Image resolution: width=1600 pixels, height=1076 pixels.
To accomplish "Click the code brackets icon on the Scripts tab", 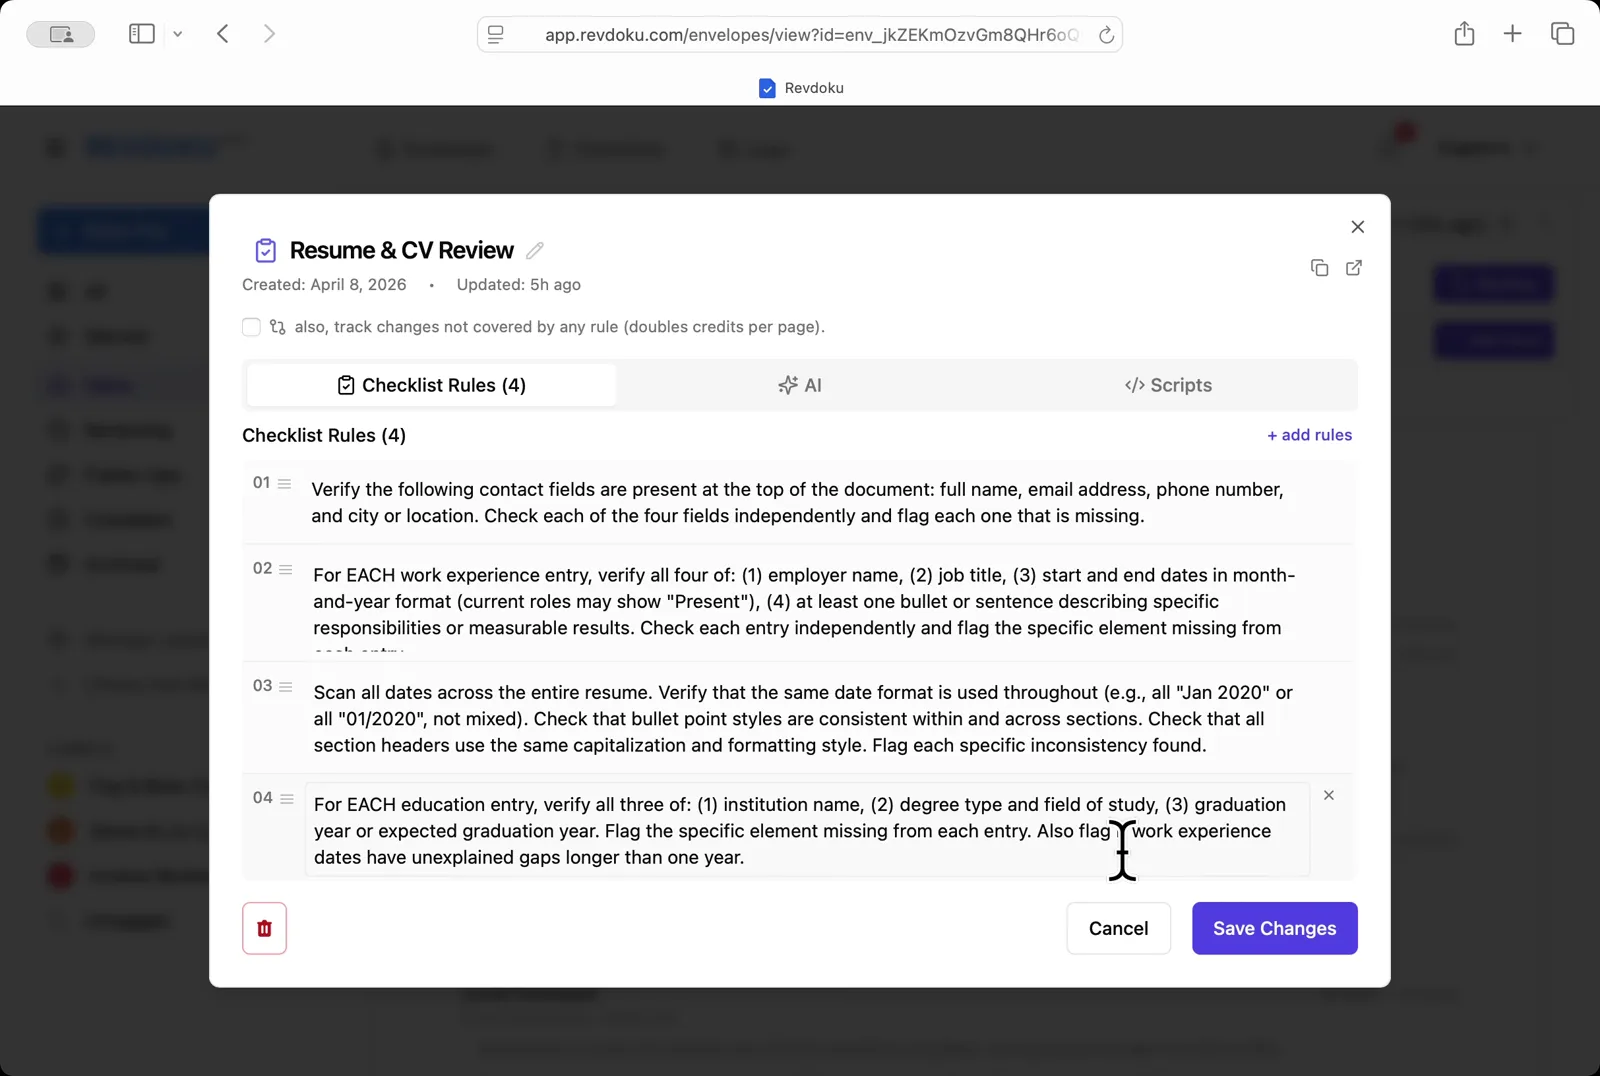I will (1136, 385).
